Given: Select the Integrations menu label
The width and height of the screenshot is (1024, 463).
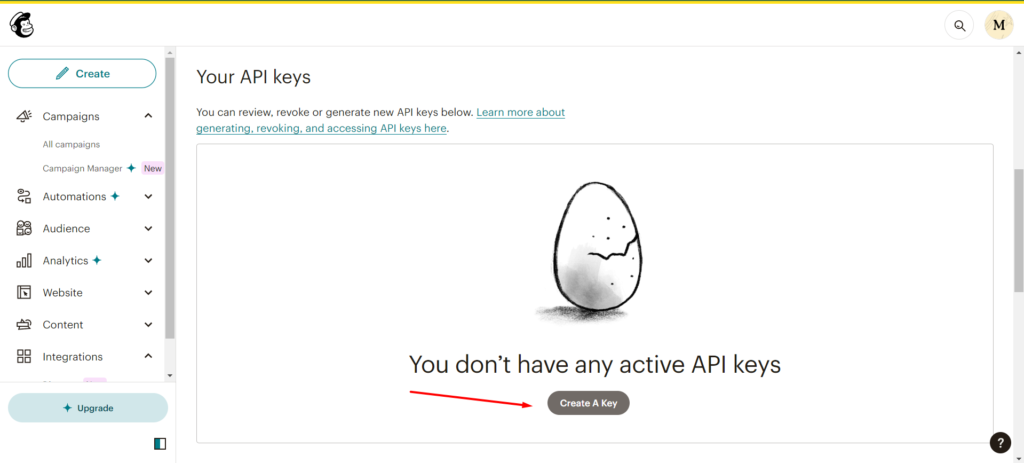Looking at the screenshot, I should point(72,357).
